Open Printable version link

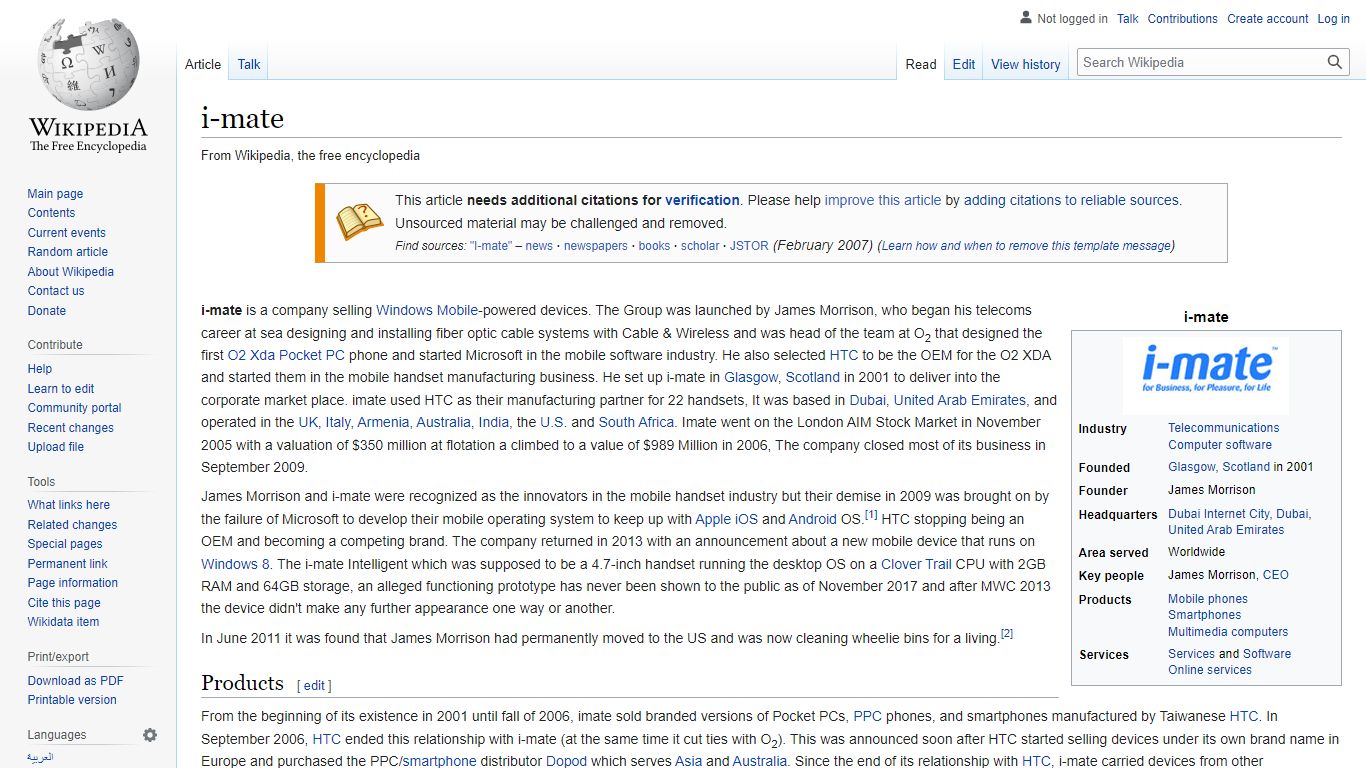[72, 700]
